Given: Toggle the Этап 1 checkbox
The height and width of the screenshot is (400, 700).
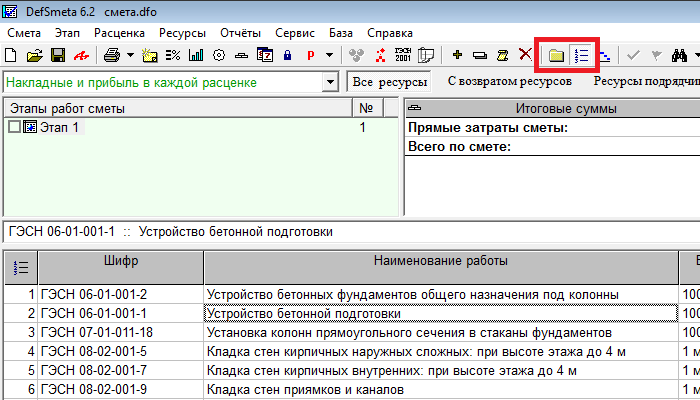Looking at the screenshot, I should [x=13, y=128].
